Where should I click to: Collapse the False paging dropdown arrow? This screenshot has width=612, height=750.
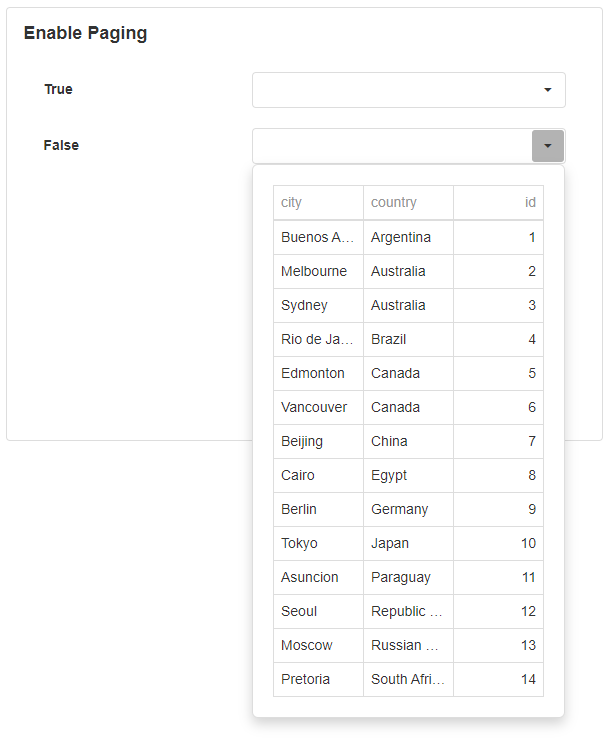click(x=547, y=146)
